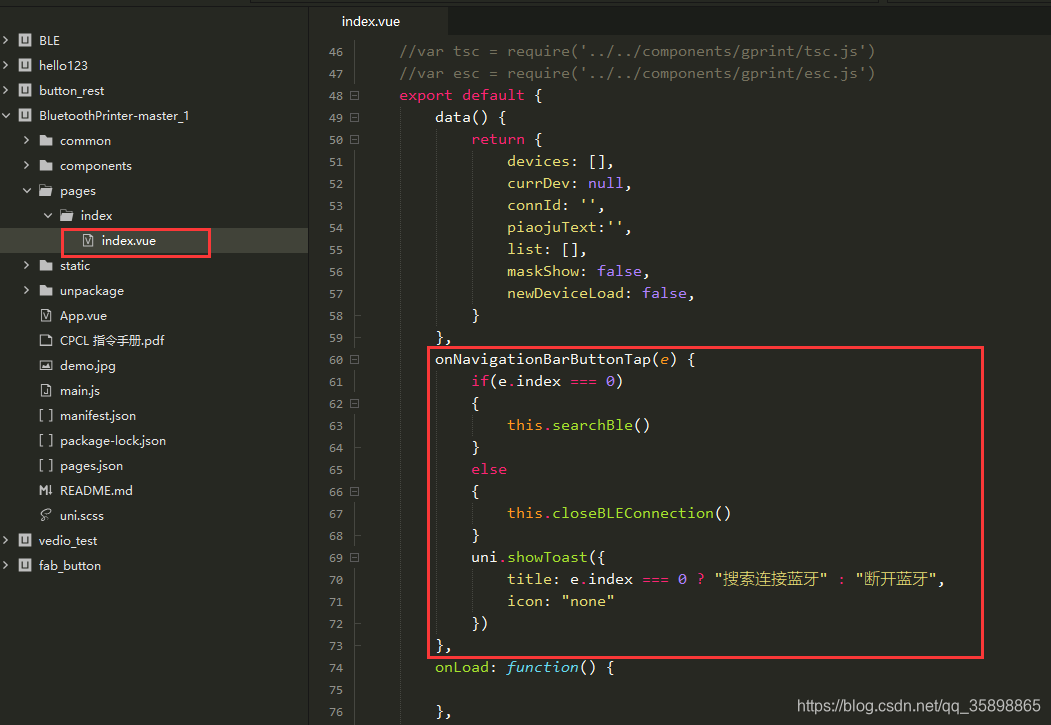
Task: Click 'piaojuText' on line 54
Action: tap(552, 227)
